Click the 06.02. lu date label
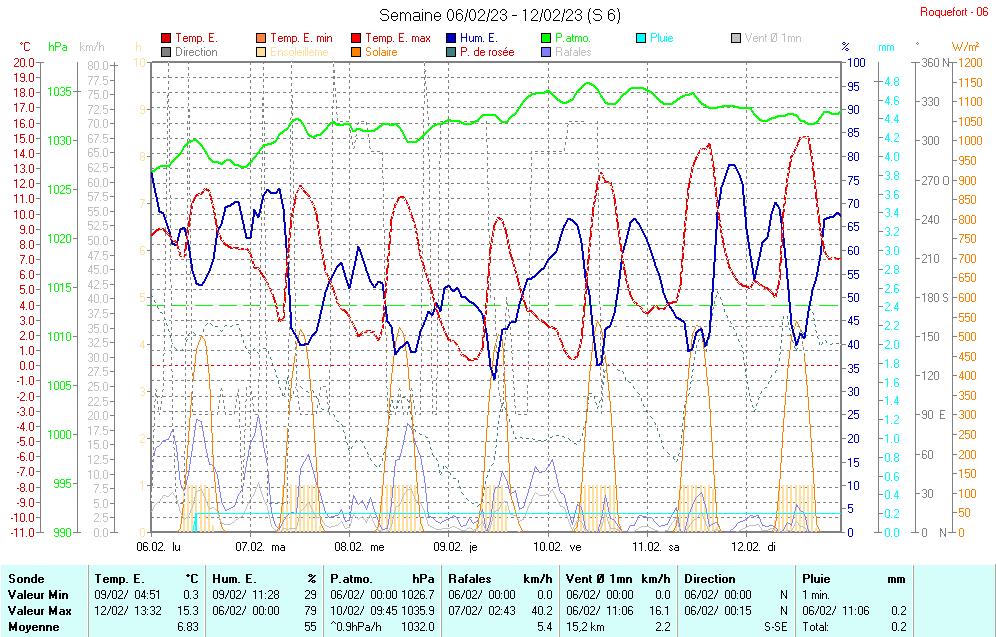The width and height of the screenshot is (996, 637). pos(159,547)
